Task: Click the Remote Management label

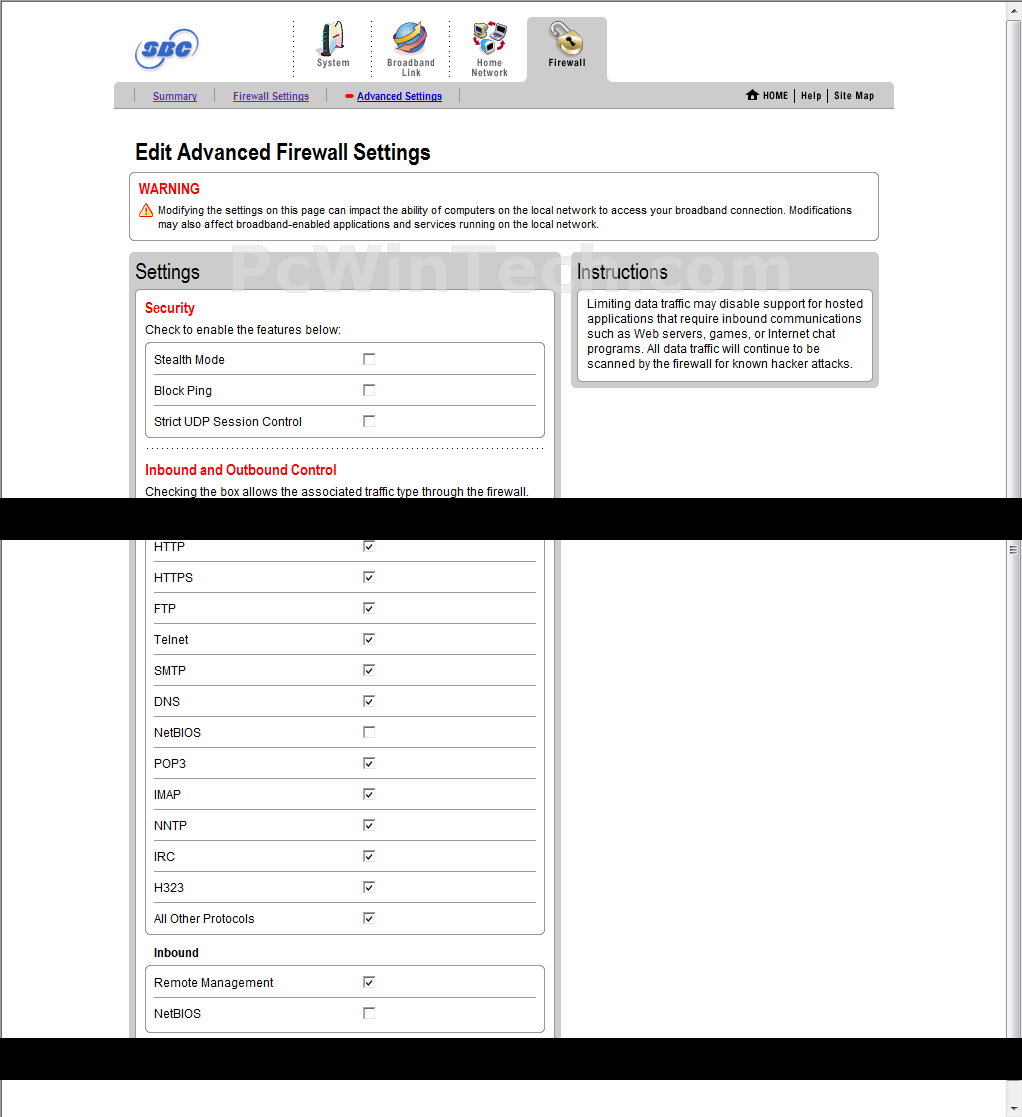Action: 214,983
